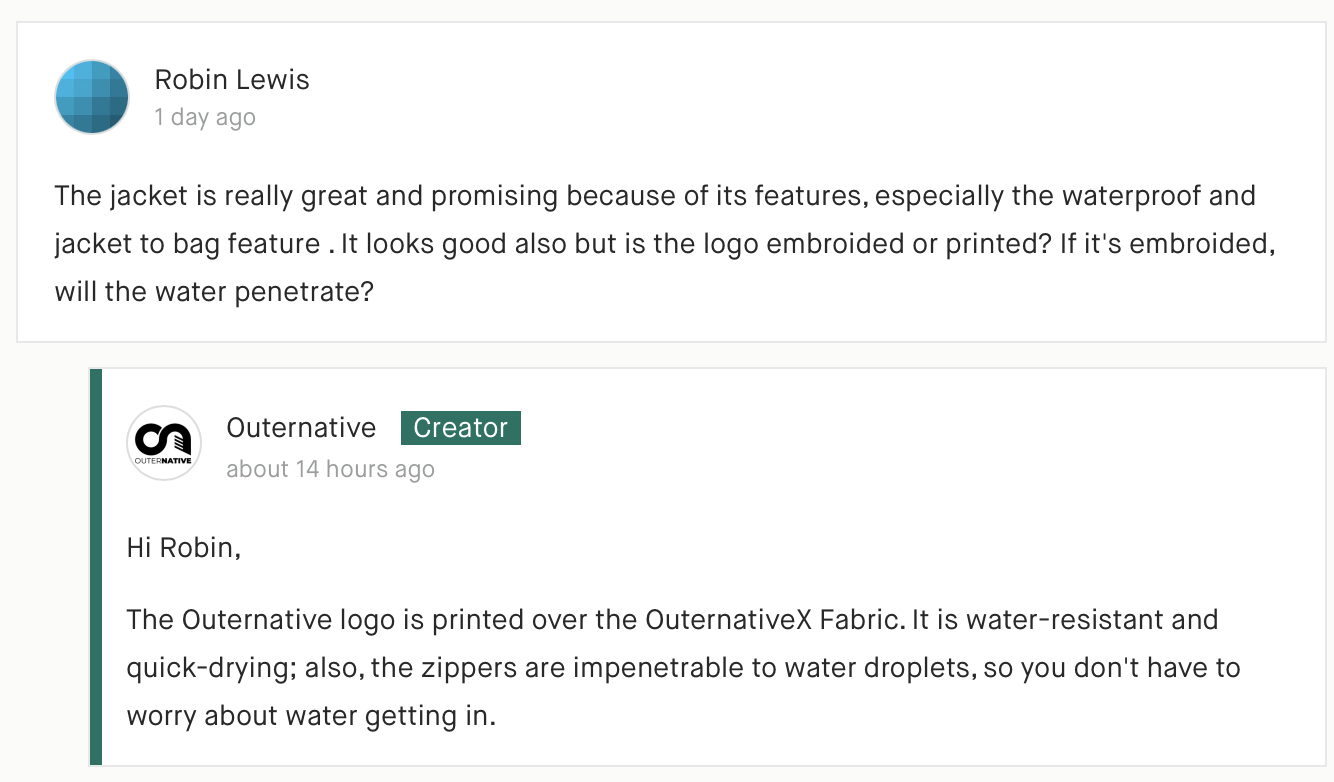Open the "1 day ago" comment timestamp
This screenshot has width=1334, height=782.
(x=205, y=117)
